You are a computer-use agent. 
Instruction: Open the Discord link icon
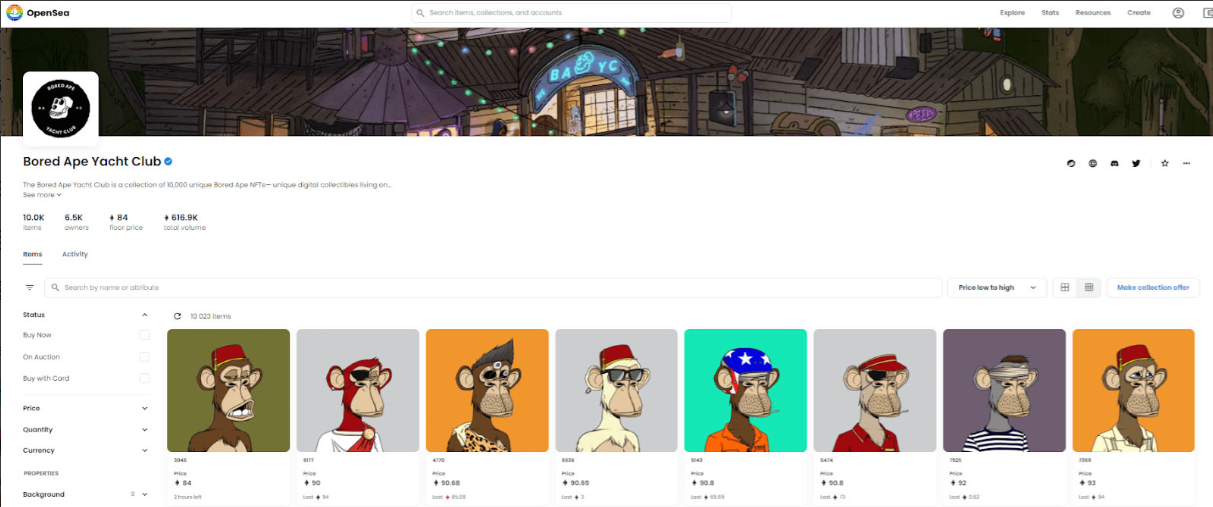1114,163
